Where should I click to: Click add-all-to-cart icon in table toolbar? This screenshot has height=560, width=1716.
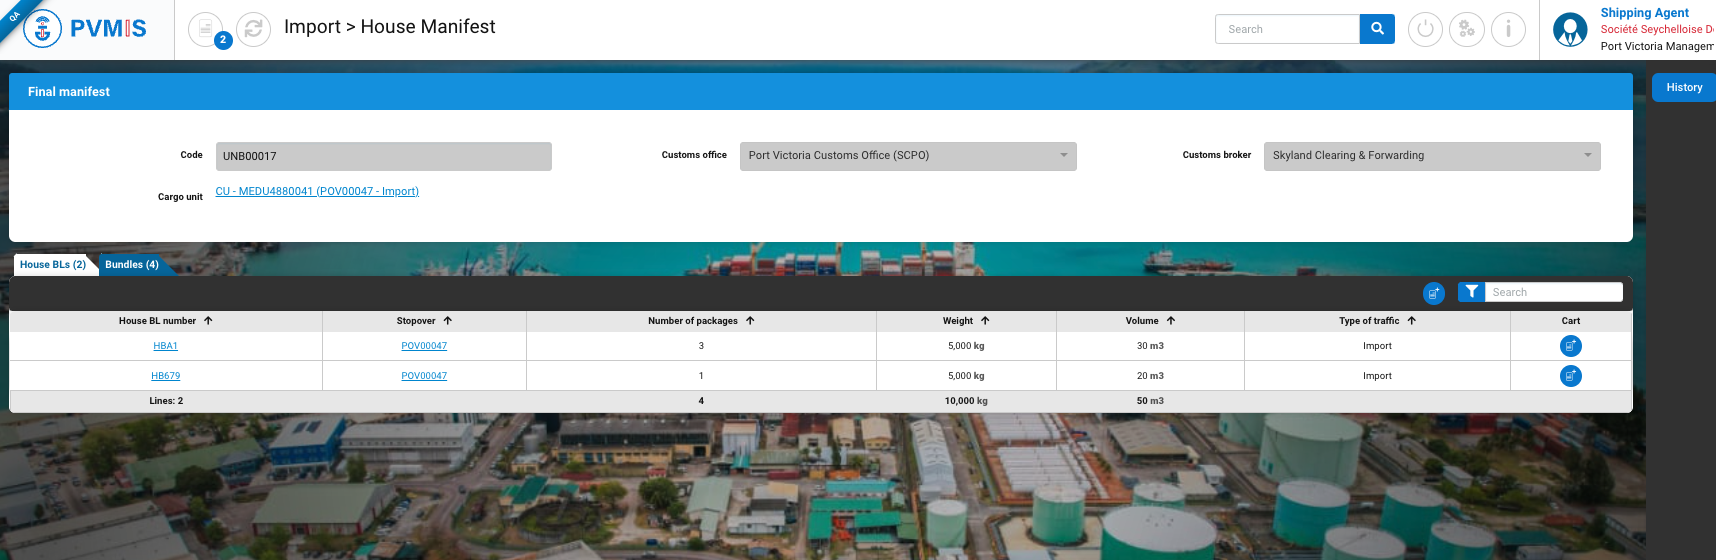[x=1433, y=293]
